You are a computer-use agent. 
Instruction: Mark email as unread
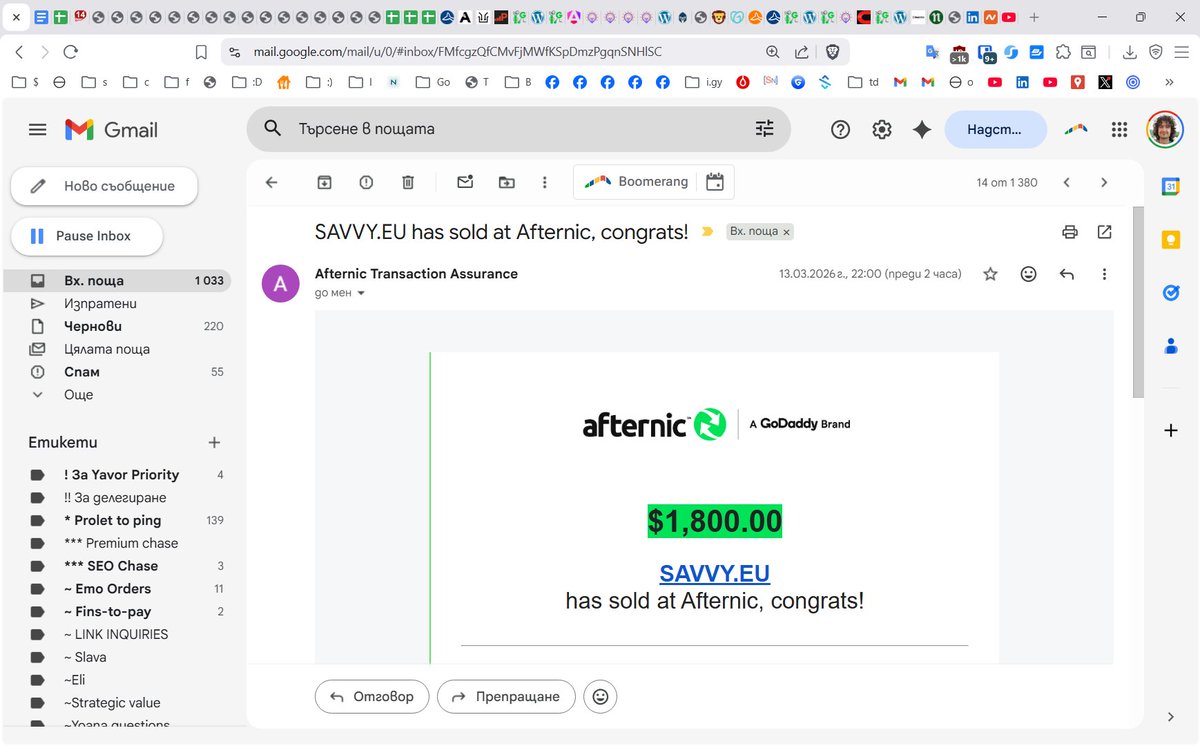pyautogui.click(x=465, y=182)
